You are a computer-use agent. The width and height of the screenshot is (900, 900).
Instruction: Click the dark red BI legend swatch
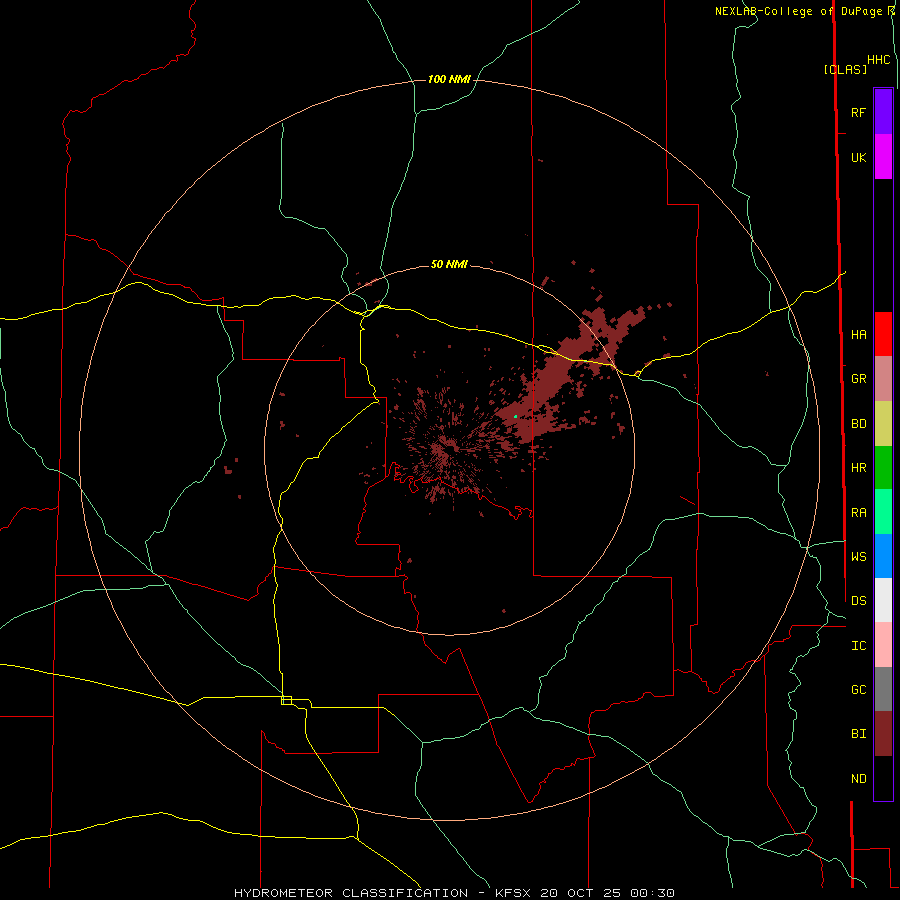click(x=883, y=734)
